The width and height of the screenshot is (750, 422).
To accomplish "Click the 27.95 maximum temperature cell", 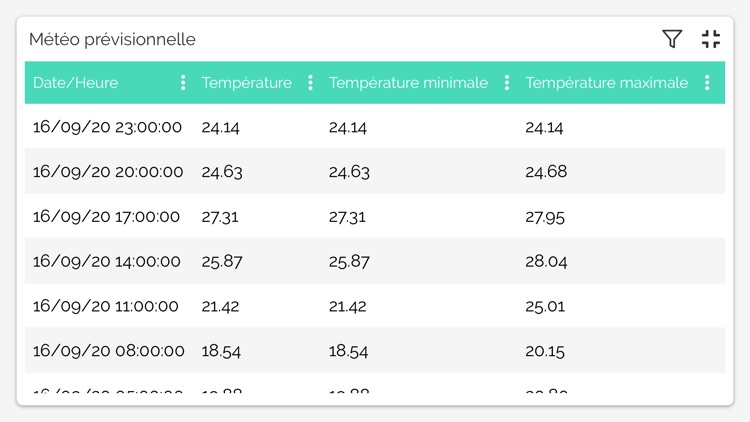I will pyautogui.click(x=545, y=216).
